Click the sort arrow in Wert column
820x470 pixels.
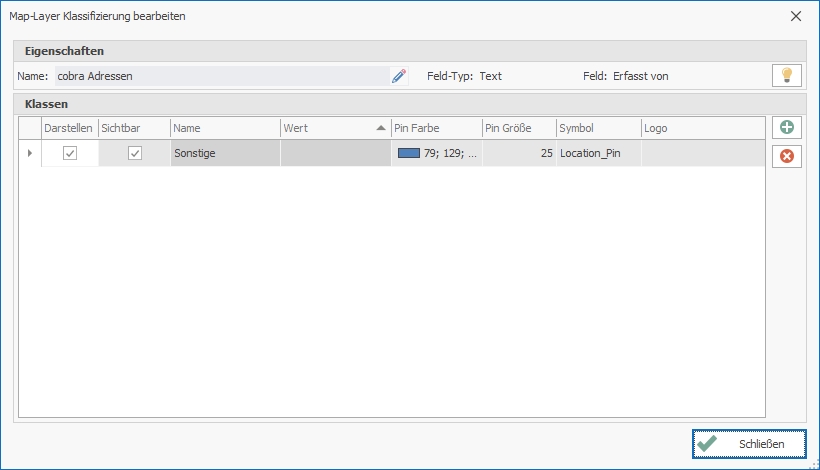point(380,128)
